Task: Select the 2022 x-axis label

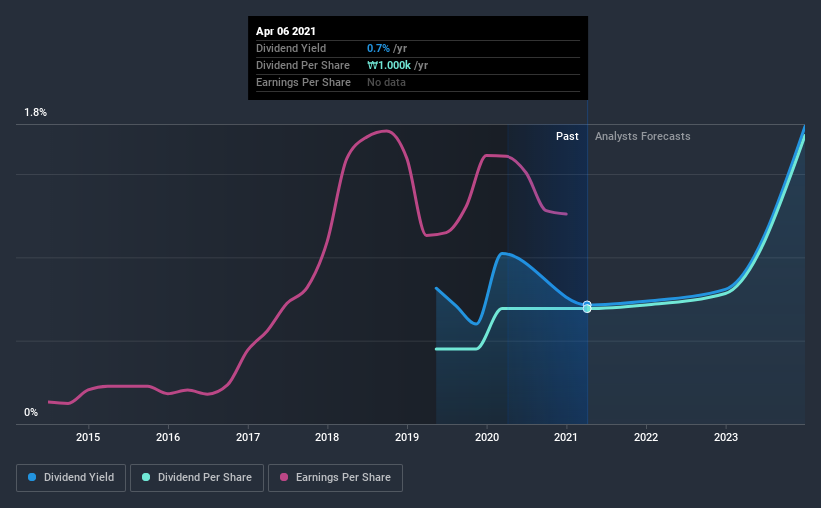Action: coord(646,437)
